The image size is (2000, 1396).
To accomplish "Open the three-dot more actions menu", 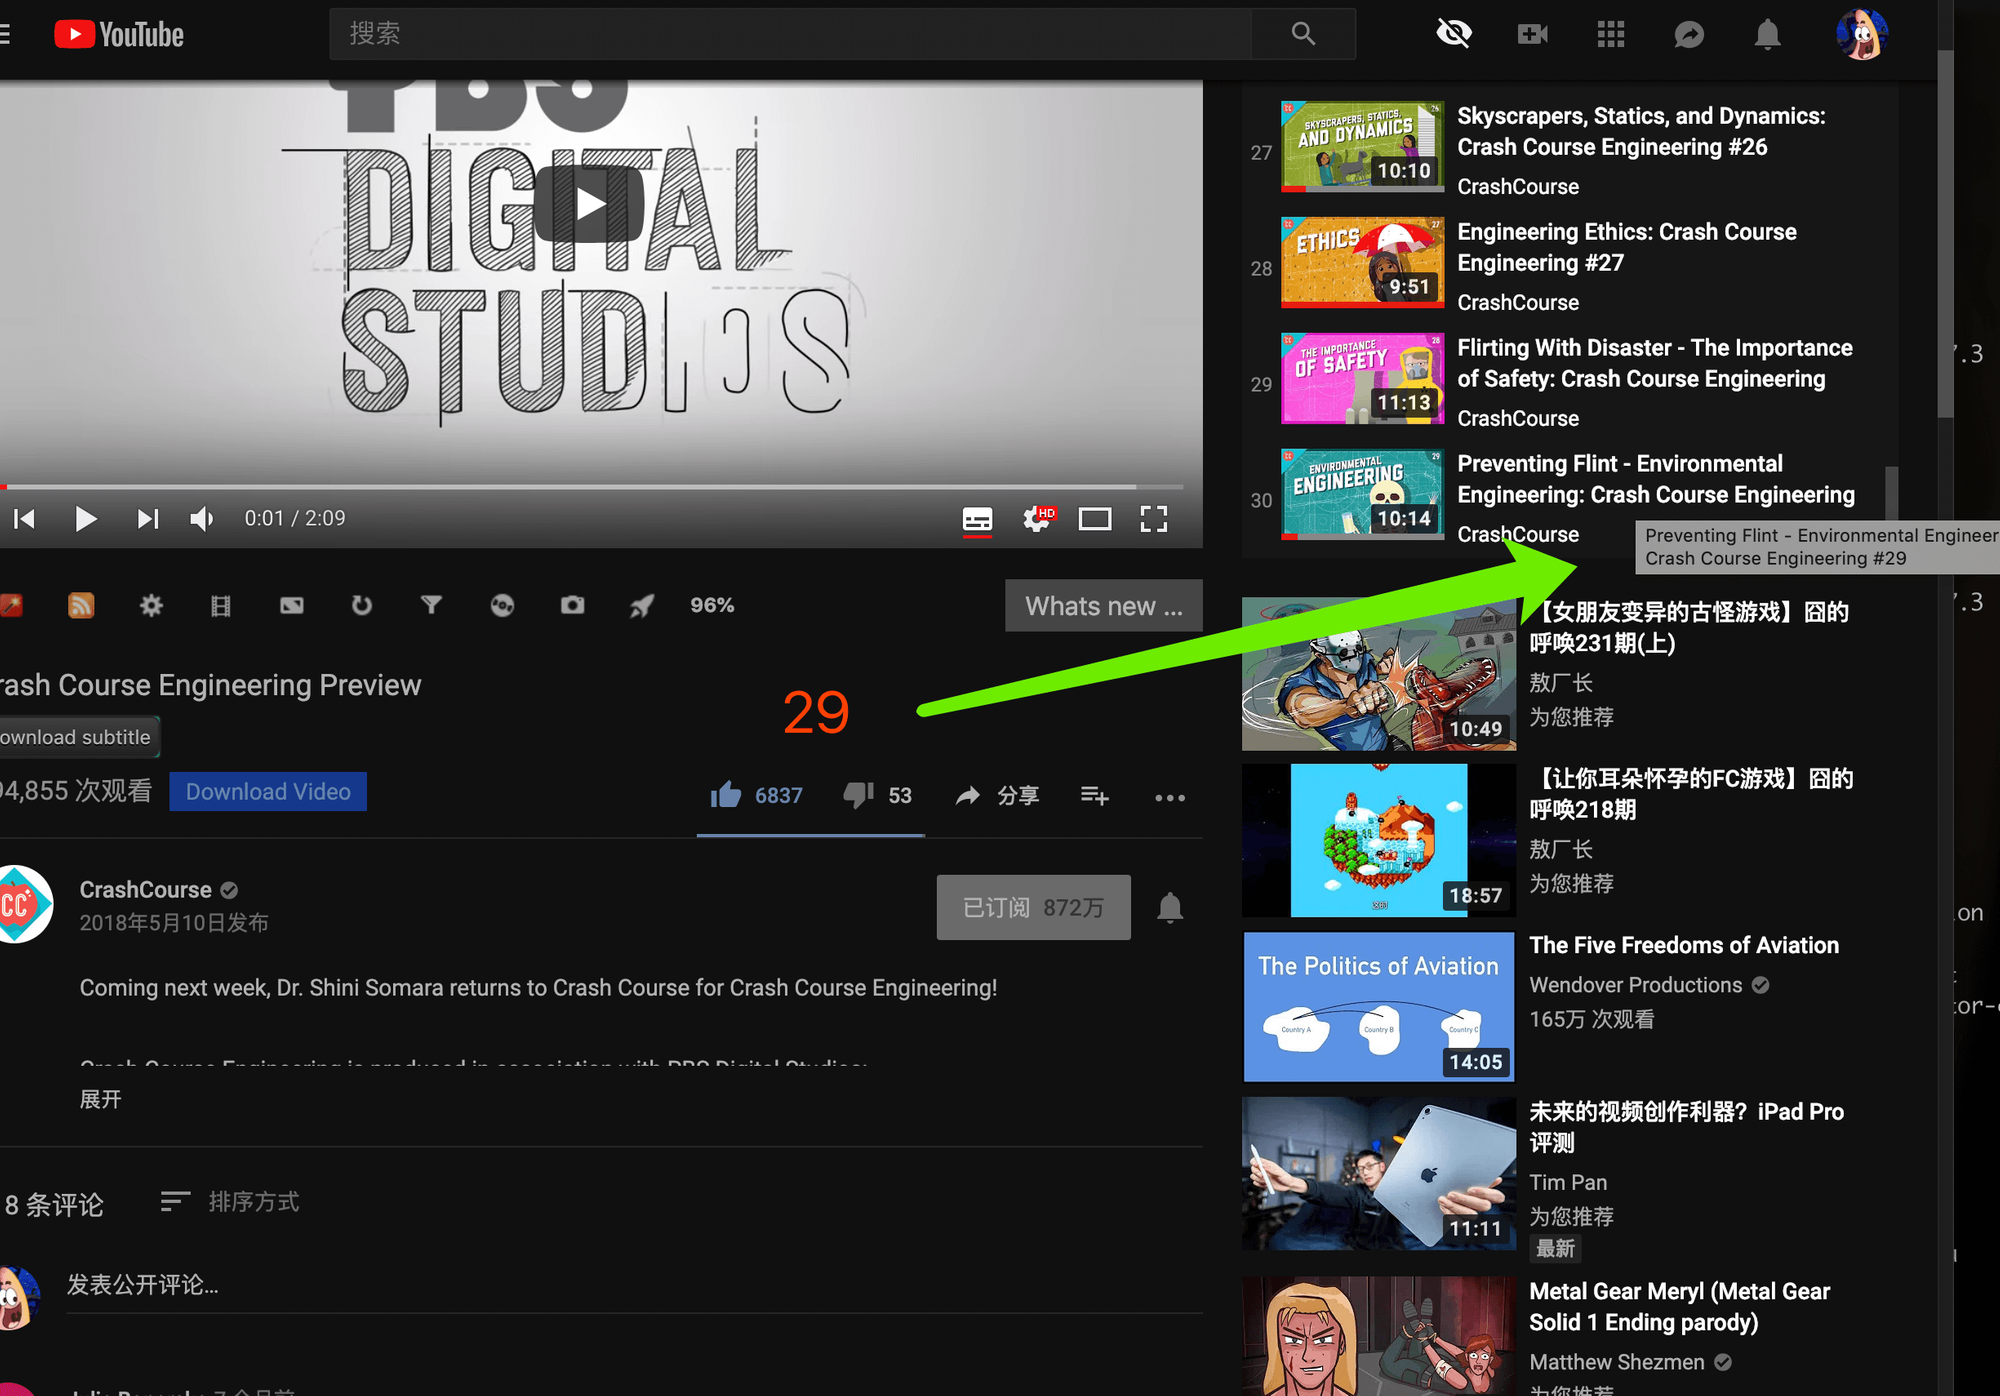I will click(x=1169, y=797).
